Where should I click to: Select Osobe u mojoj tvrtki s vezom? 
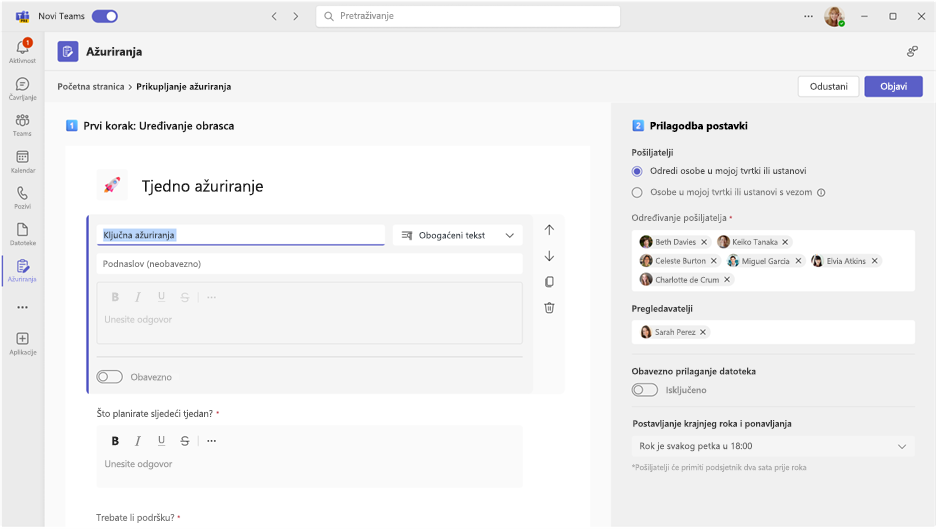coord(637,192)
